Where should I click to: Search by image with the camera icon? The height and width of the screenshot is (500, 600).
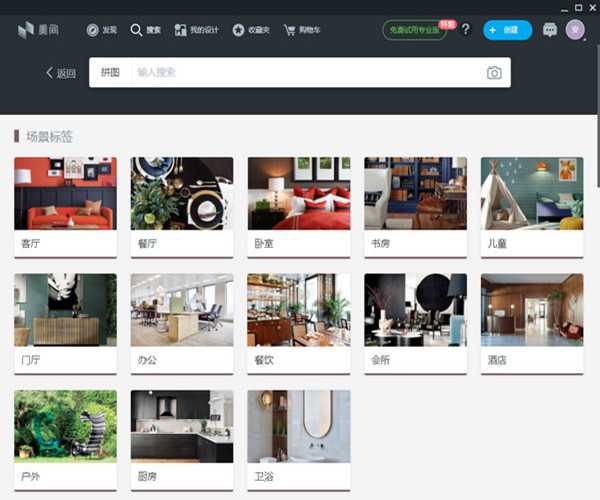(x=494, y=73)
